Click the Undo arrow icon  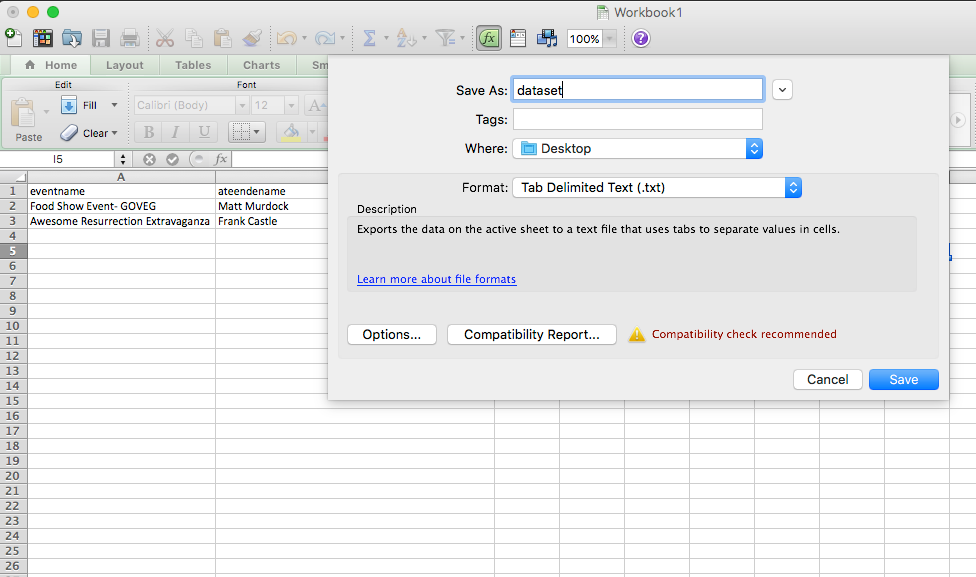(286, 38)
